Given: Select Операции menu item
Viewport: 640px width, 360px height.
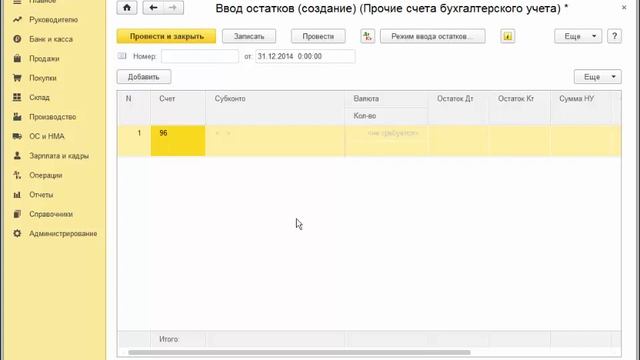Looking at the screenshot, I should click(46, 175).
